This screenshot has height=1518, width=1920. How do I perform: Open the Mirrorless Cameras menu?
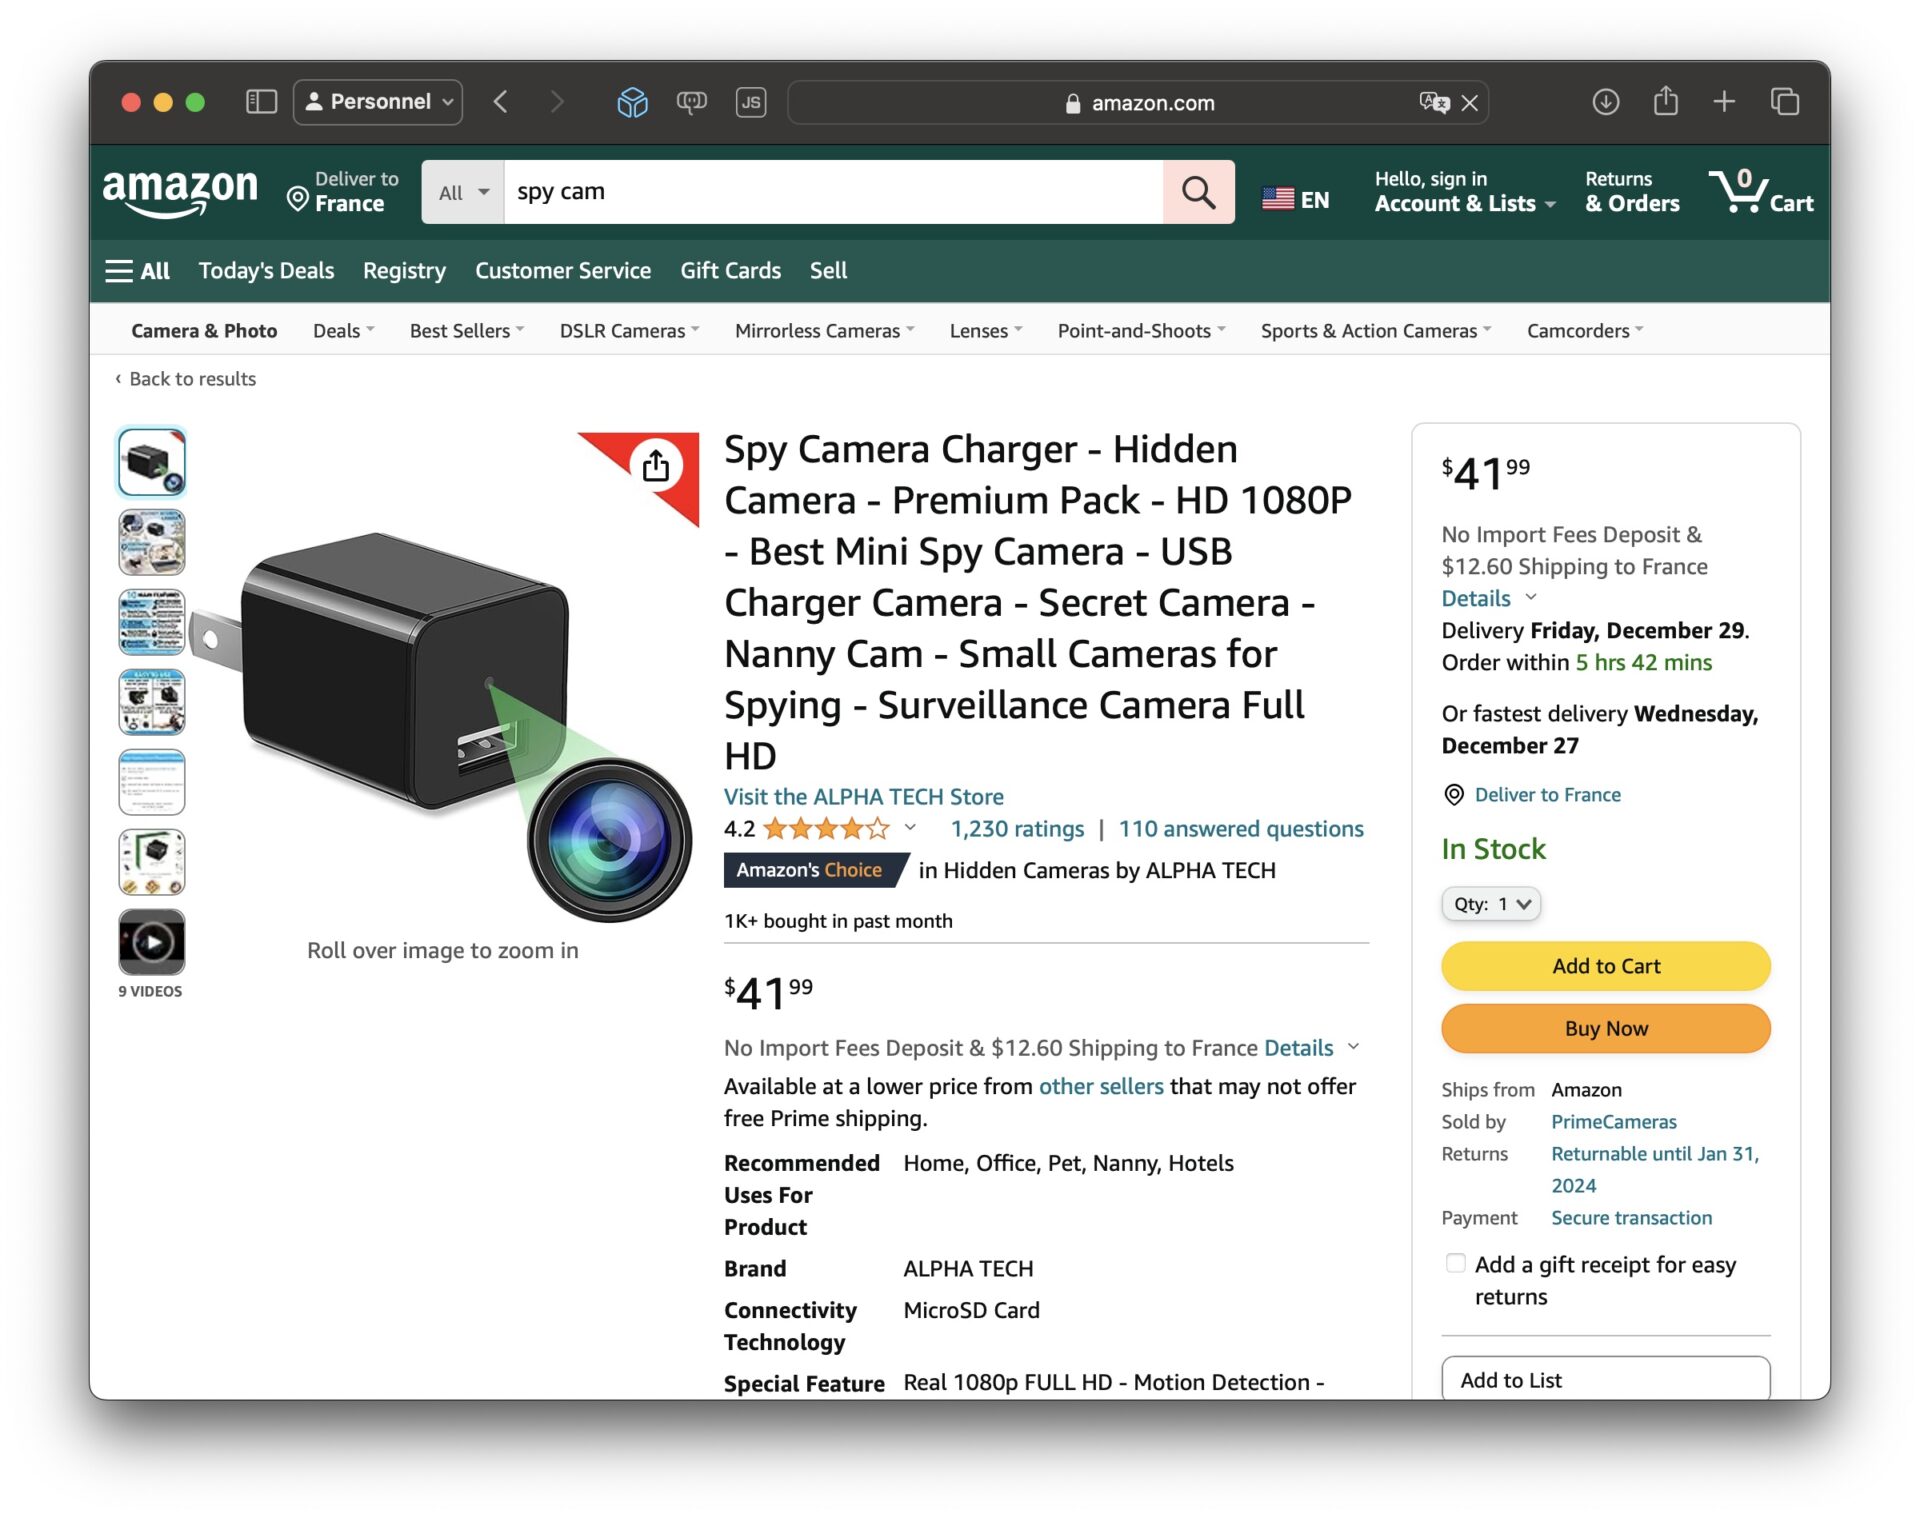[824, 331]
